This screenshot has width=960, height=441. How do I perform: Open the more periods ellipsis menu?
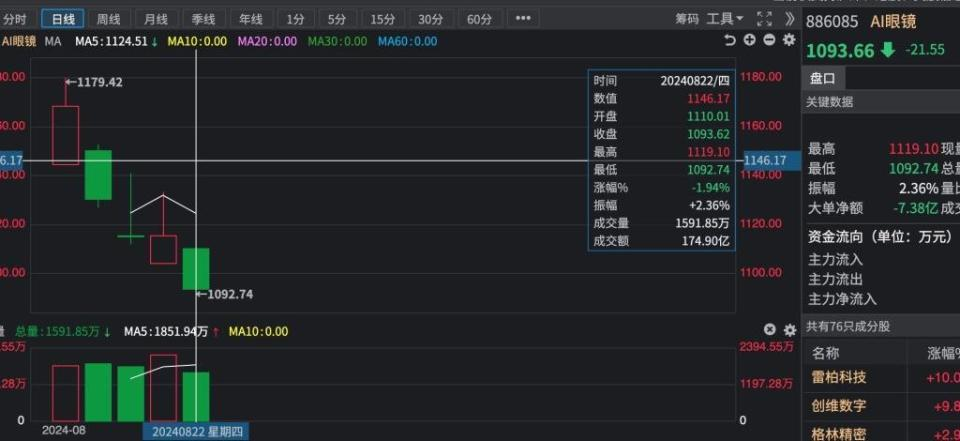pos(523,18)
